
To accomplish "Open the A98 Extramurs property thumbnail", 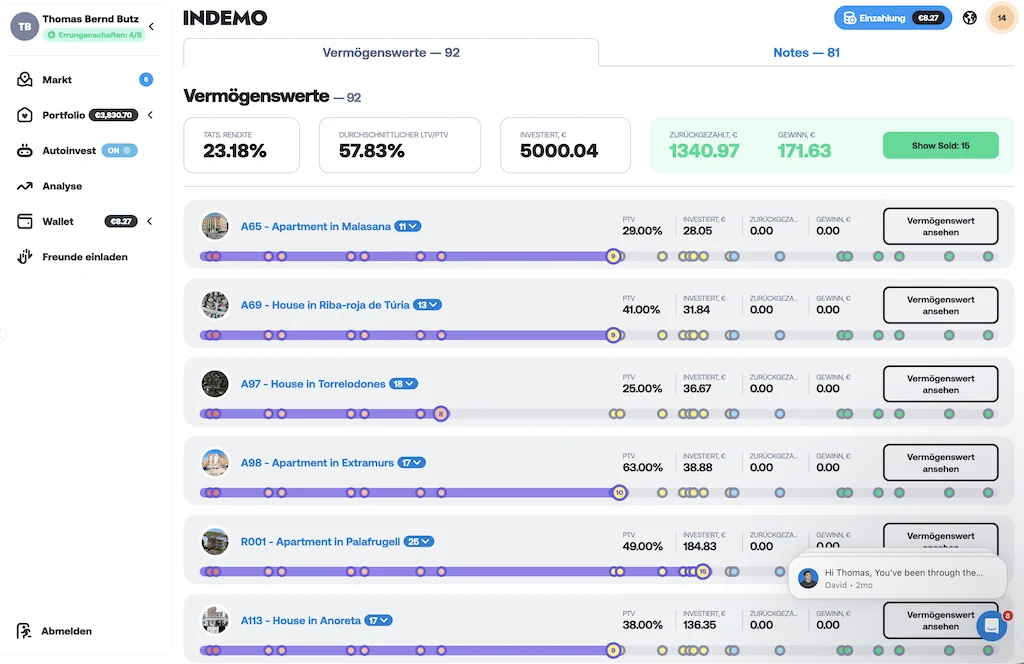I will [215, 463].
